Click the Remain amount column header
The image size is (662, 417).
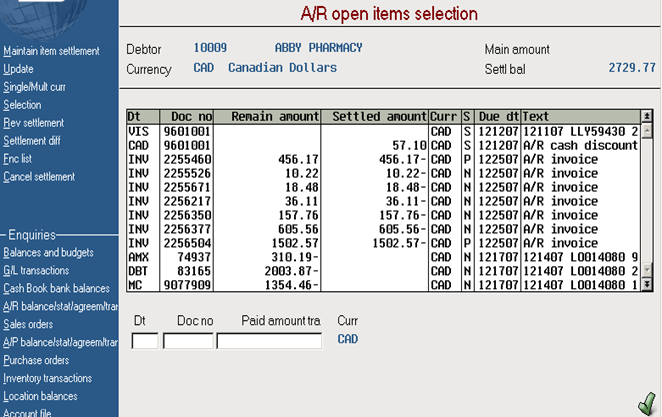tap(267, 116)
